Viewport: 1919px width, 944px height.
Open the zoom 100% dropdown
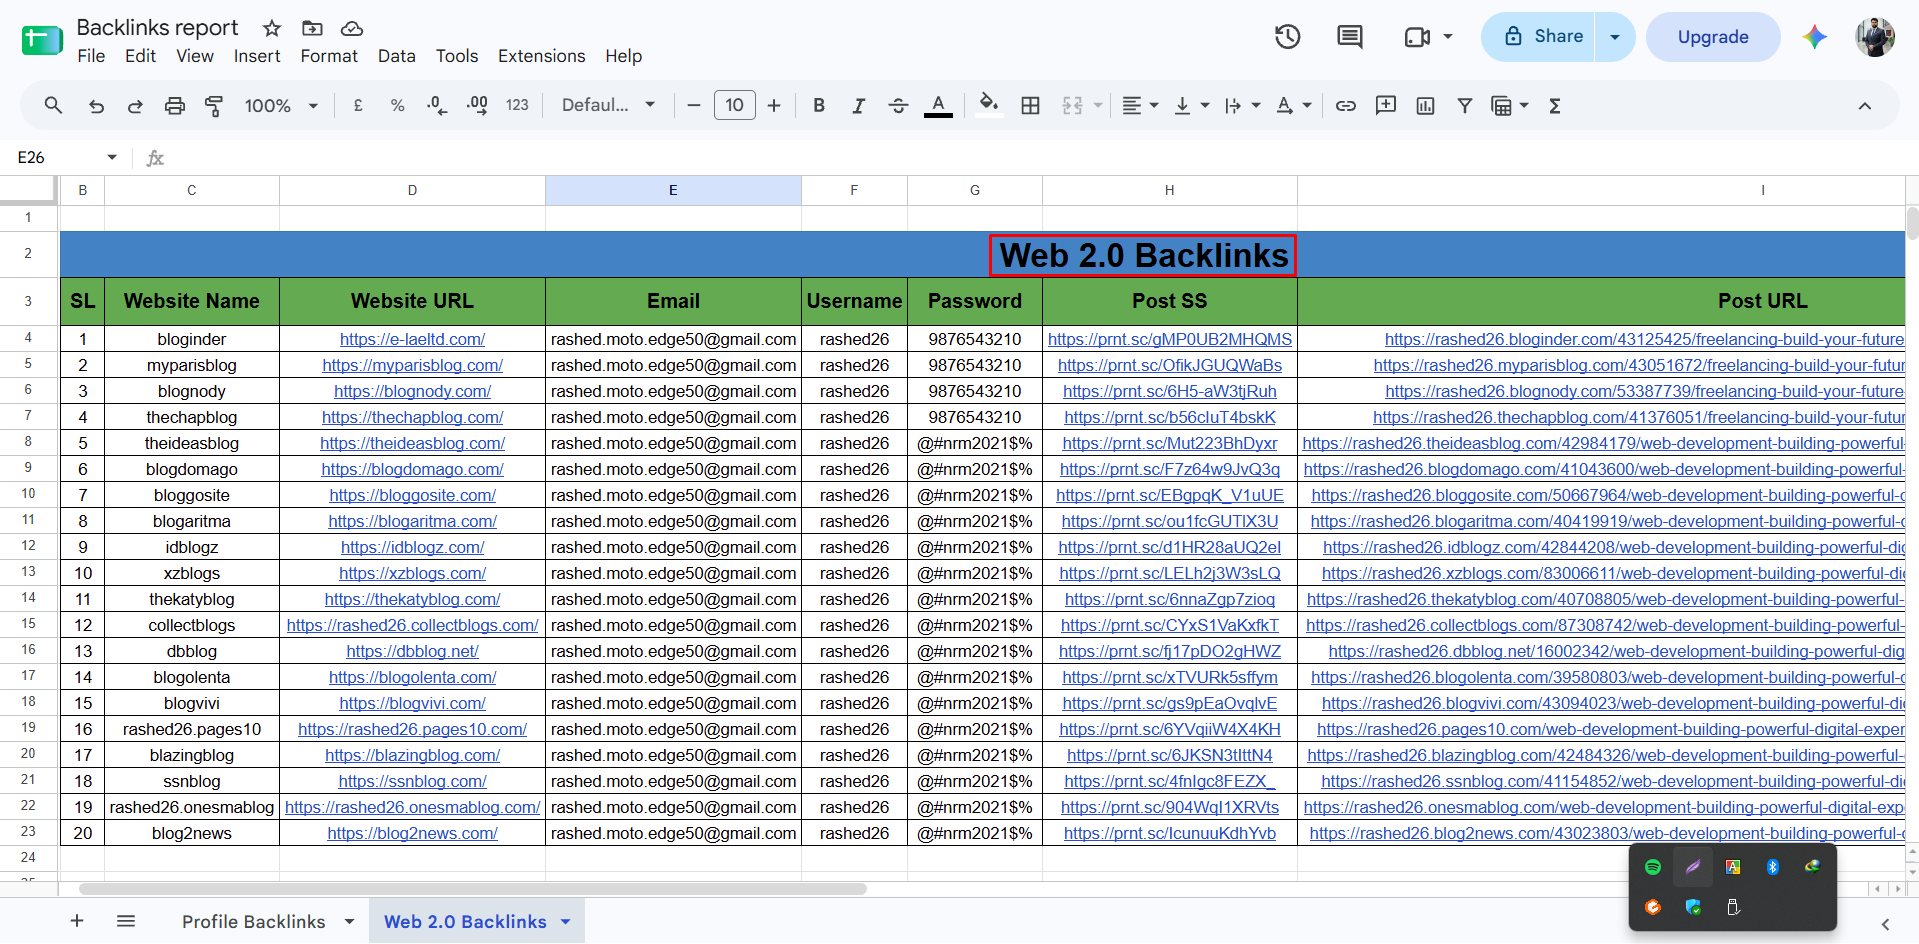tap(281, 105)
